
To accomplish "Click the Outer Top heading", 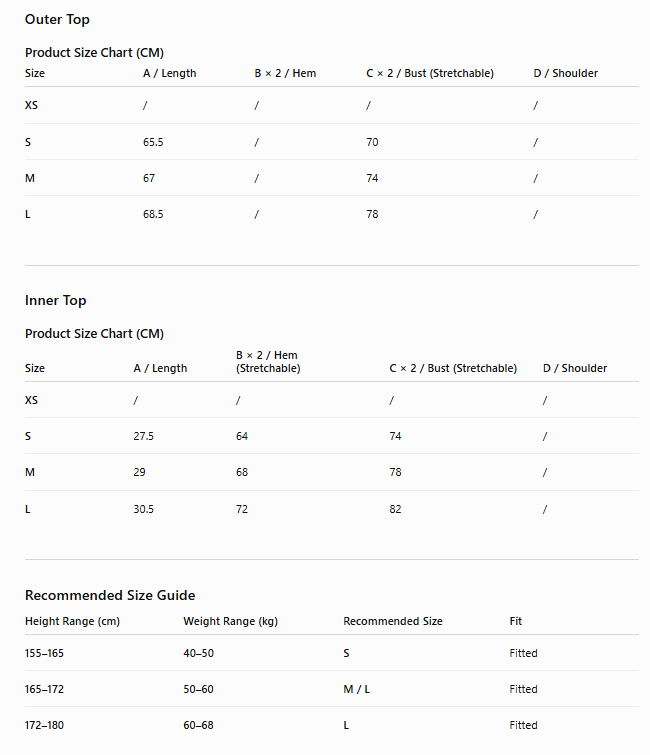I will 57,19.
